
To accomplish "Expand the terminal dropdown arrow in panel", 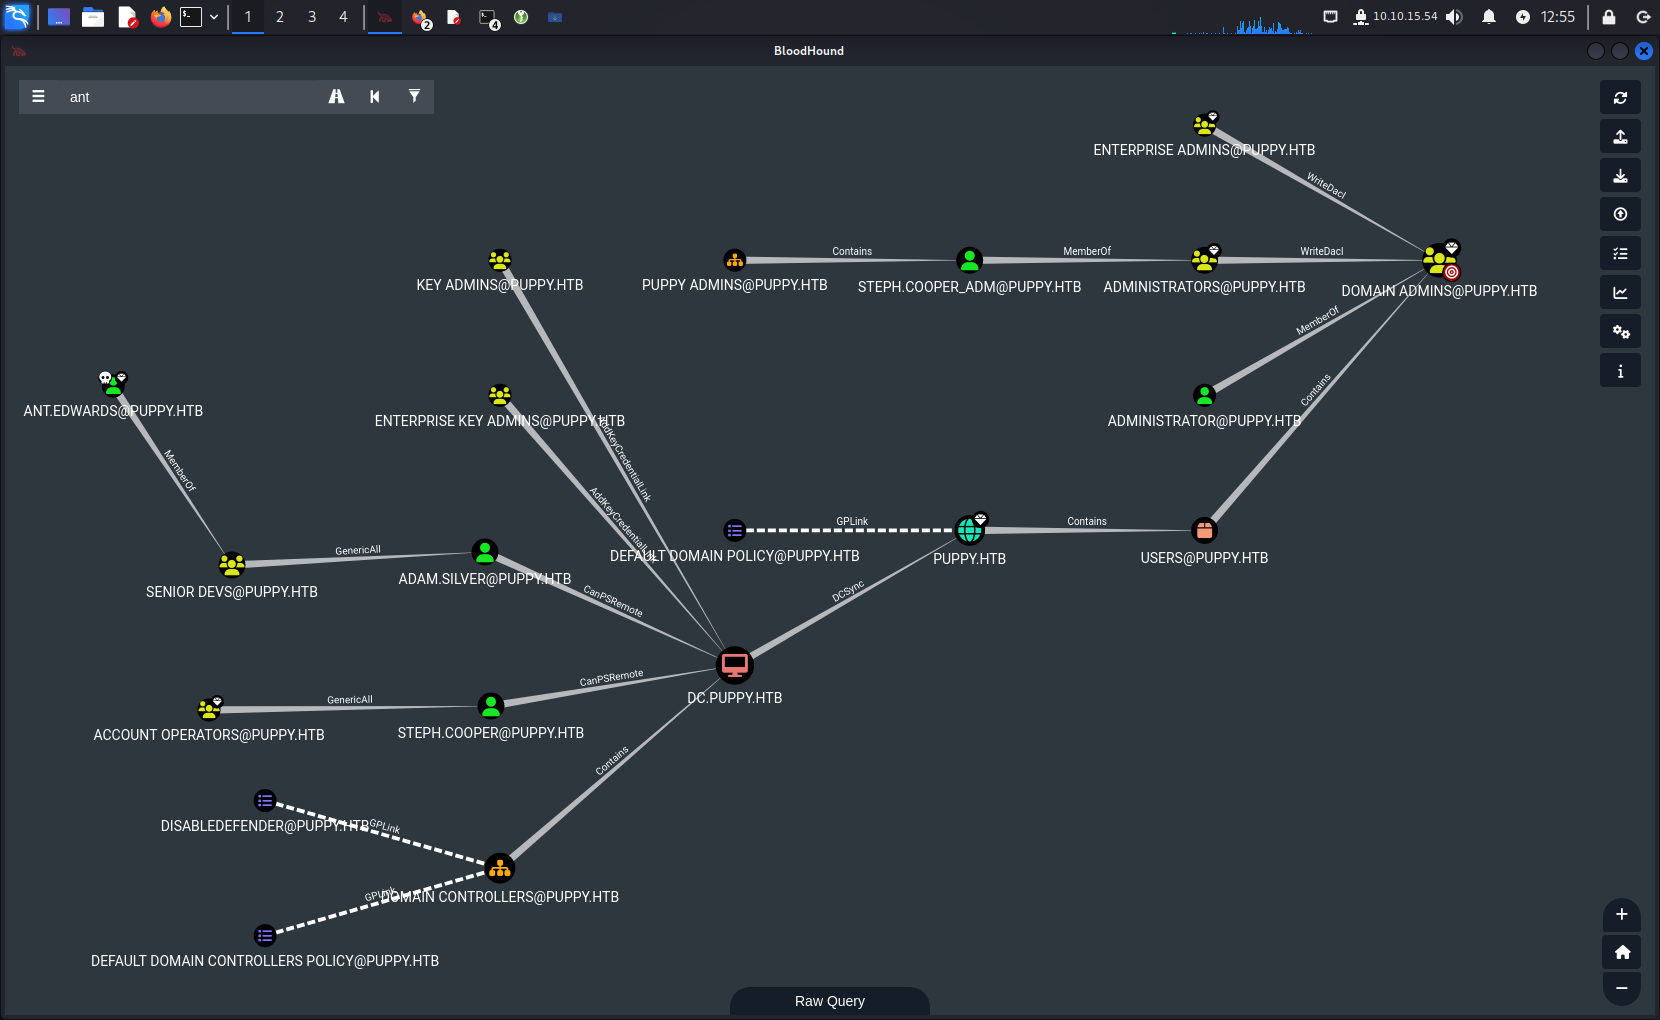I will coord(214,17).
